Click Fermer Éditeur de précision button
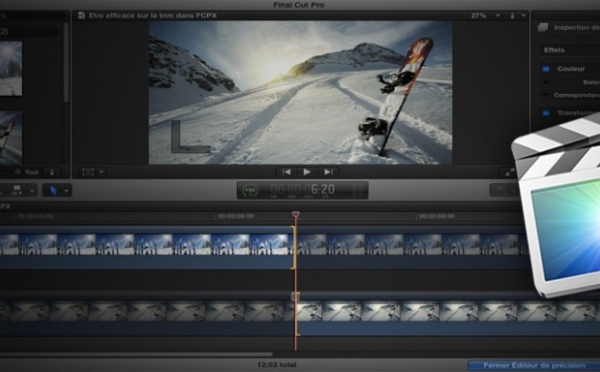The width and height of the screenshot is (600, 372). 534,365
